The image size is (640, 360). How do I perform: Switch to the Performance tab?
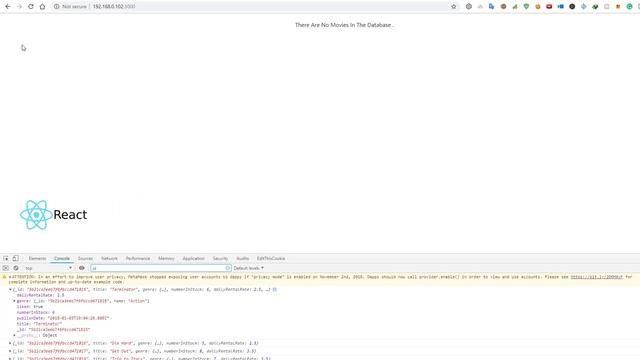(138, 258)
